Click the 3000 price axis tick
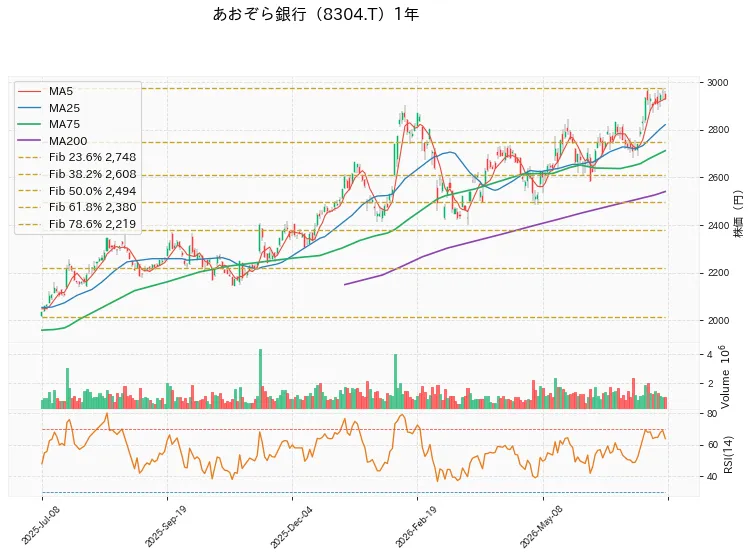The height and width of the screenshot is (558, 752). [x=718, y=83]
